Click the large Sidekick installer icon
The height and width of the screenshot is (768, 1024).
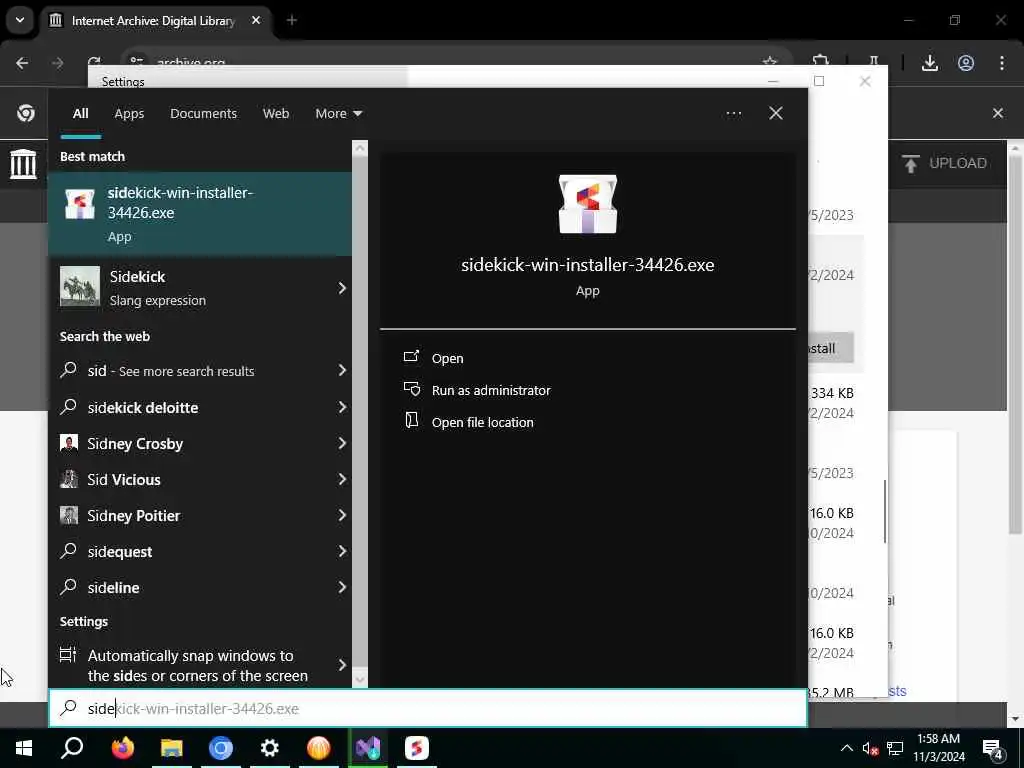(588, 204)
